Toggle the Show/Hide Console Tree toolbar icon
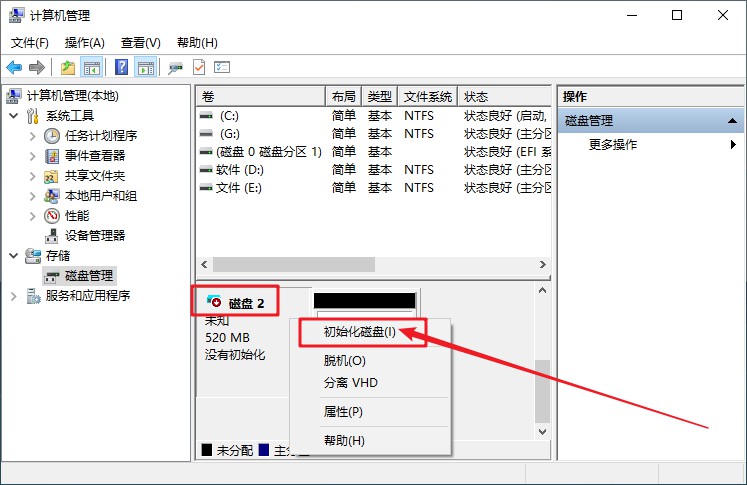Image resolution: width=747 pixels, height=485 pixels. point(92,67)
